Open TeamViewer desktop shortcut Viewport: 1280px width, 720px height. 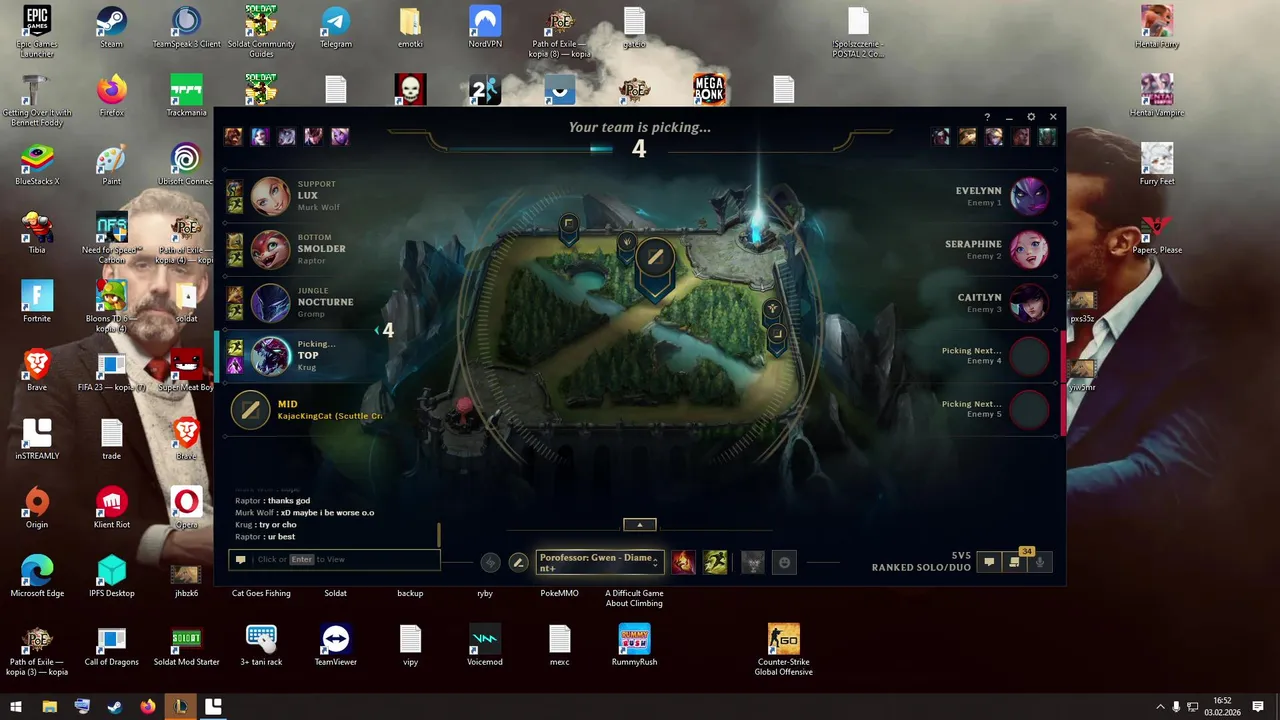click(x=335, y=645)
